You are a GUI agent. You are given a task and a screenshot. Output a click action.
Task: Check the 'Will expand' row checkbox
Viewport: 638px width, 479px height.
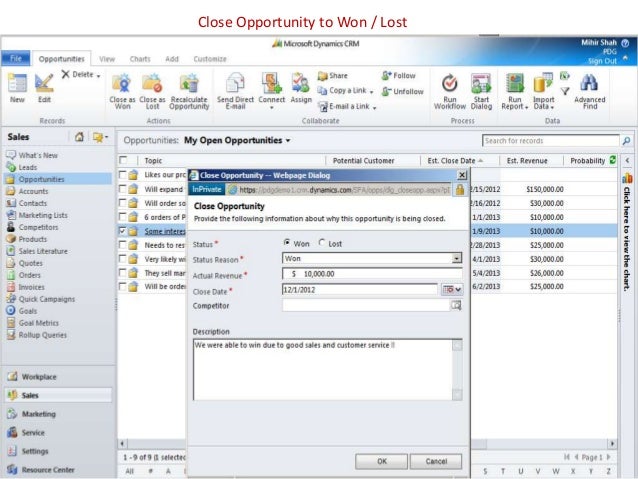click(122, 189)
